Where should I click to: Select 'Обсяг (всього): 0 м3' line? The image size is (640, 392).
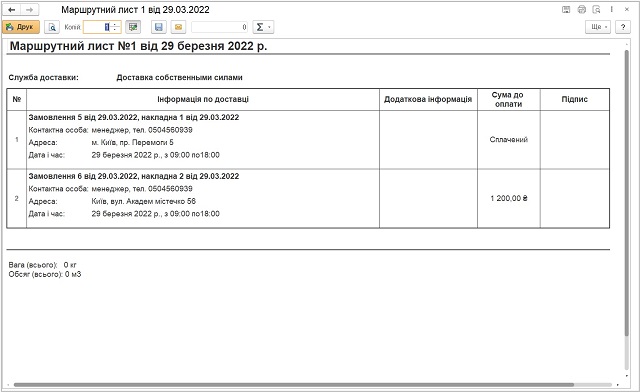(45, 274)
